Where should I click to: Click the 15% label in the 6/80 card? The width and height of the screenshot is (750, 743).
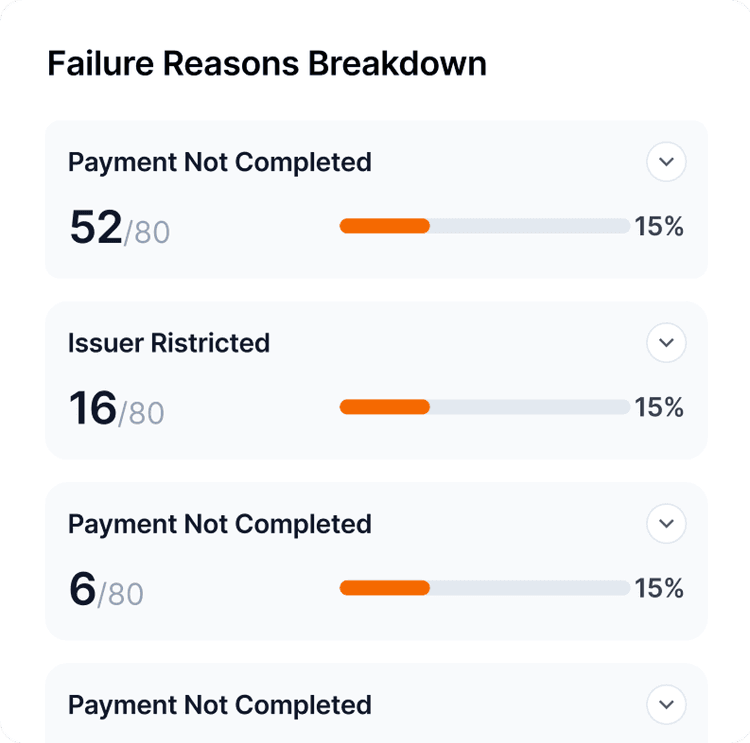coord(659,589)
